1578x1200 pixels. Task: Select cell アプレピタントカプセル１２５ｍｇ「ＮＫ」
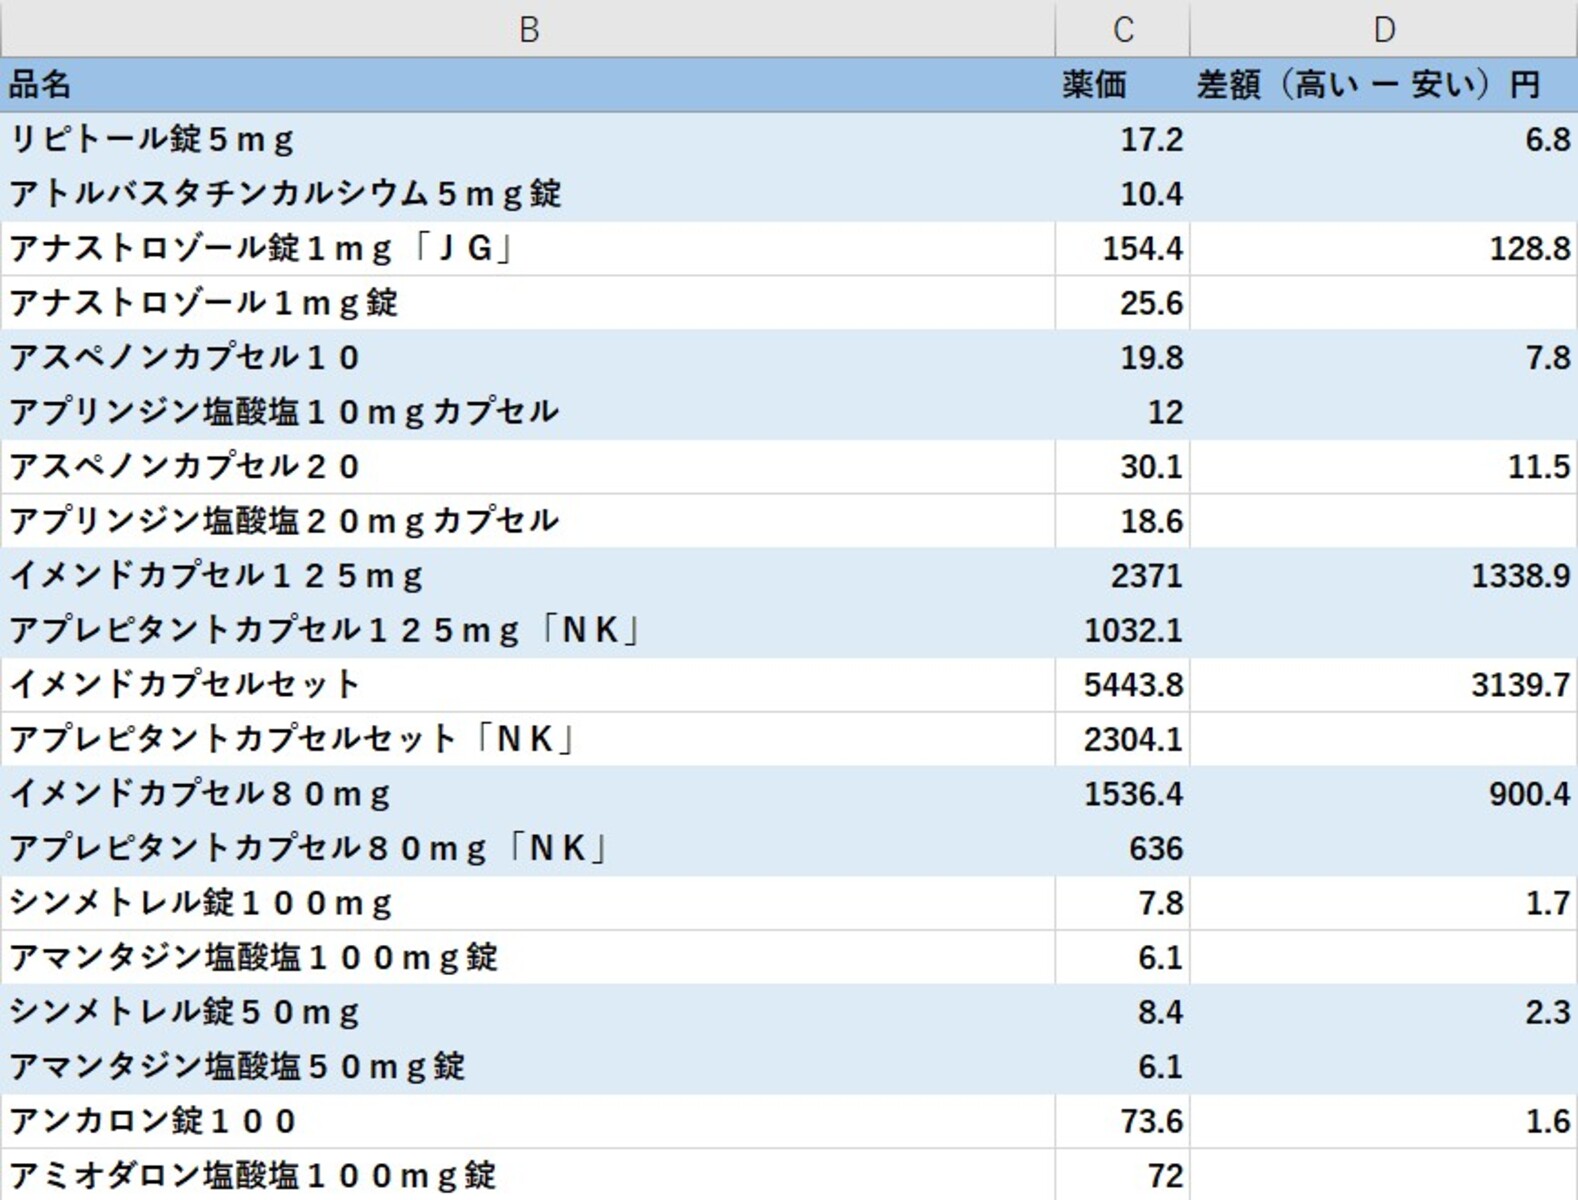pyautogui.click(x=528, y=630)
